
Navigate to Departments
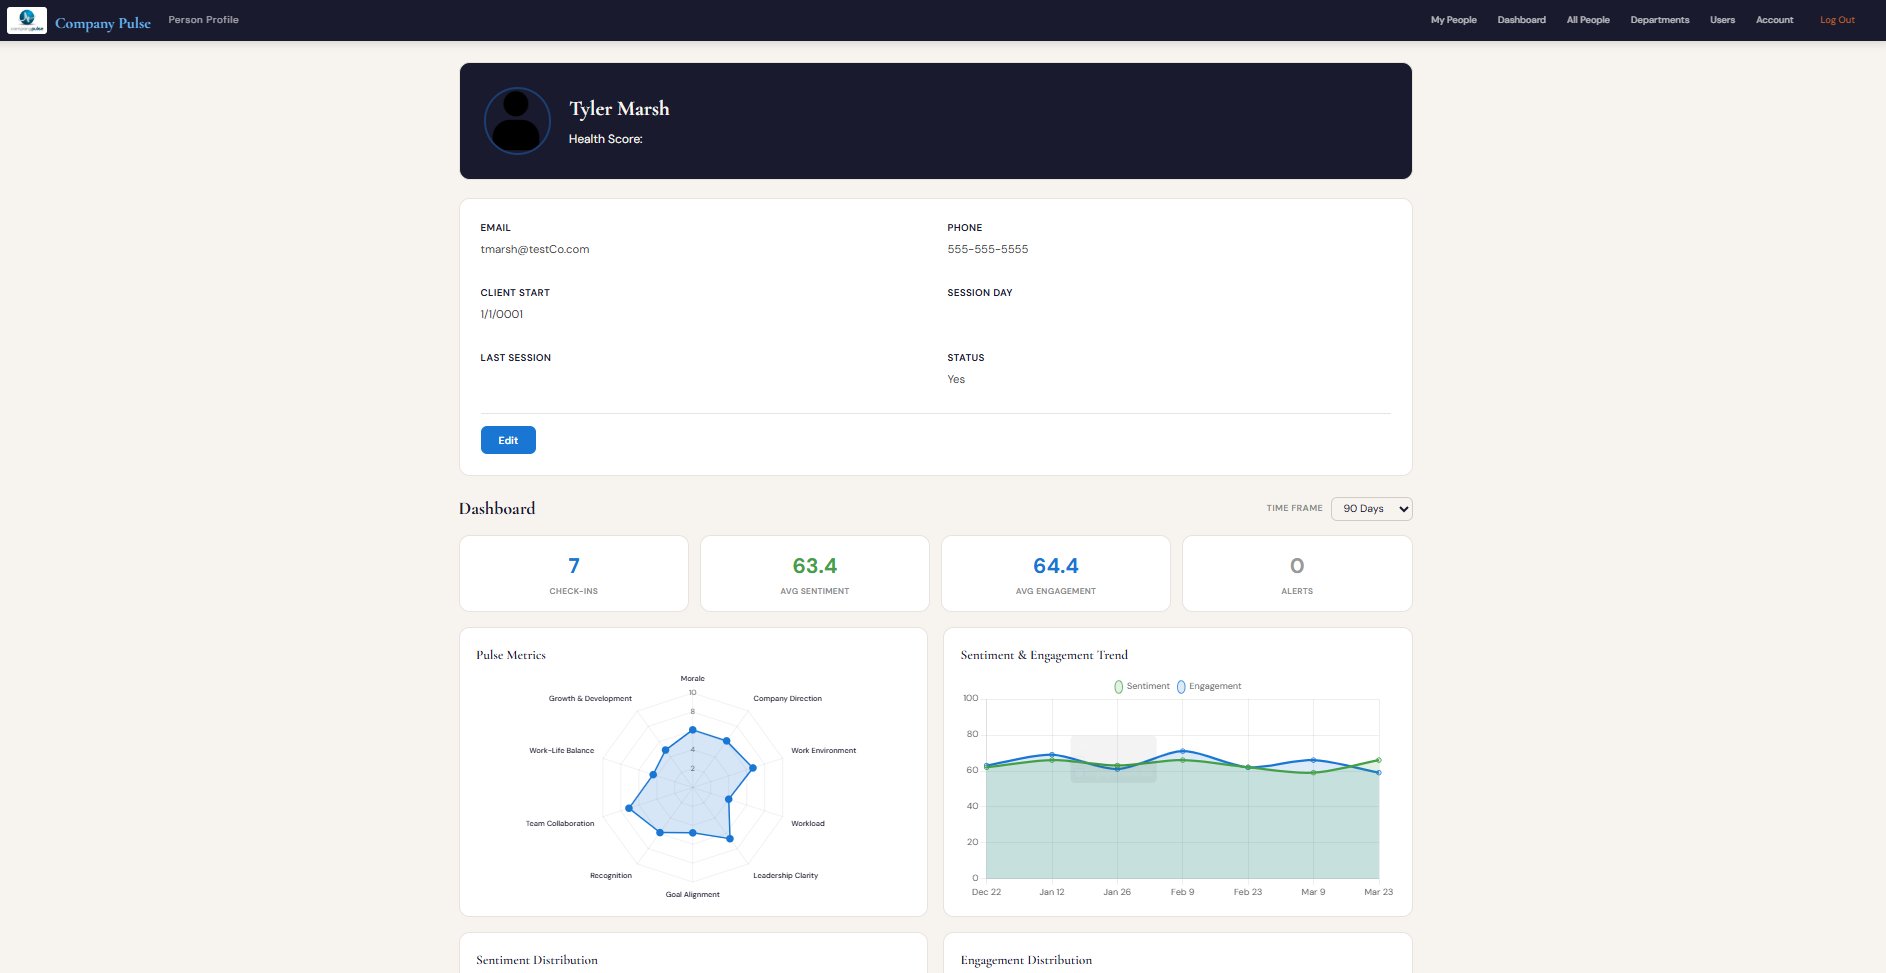[1659, 20]
